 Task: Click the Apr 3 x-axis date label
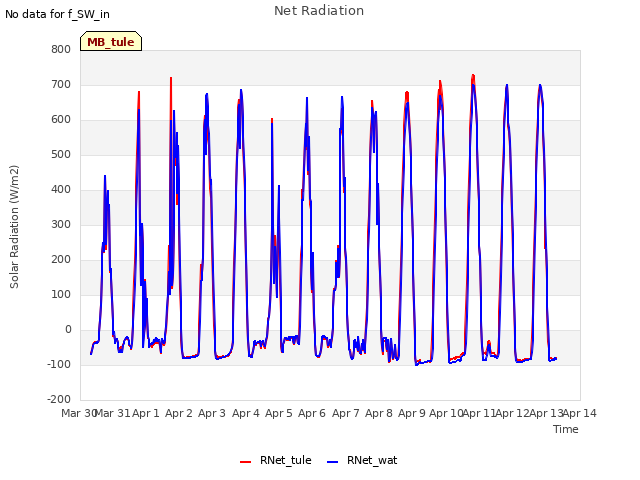(212, 413)
